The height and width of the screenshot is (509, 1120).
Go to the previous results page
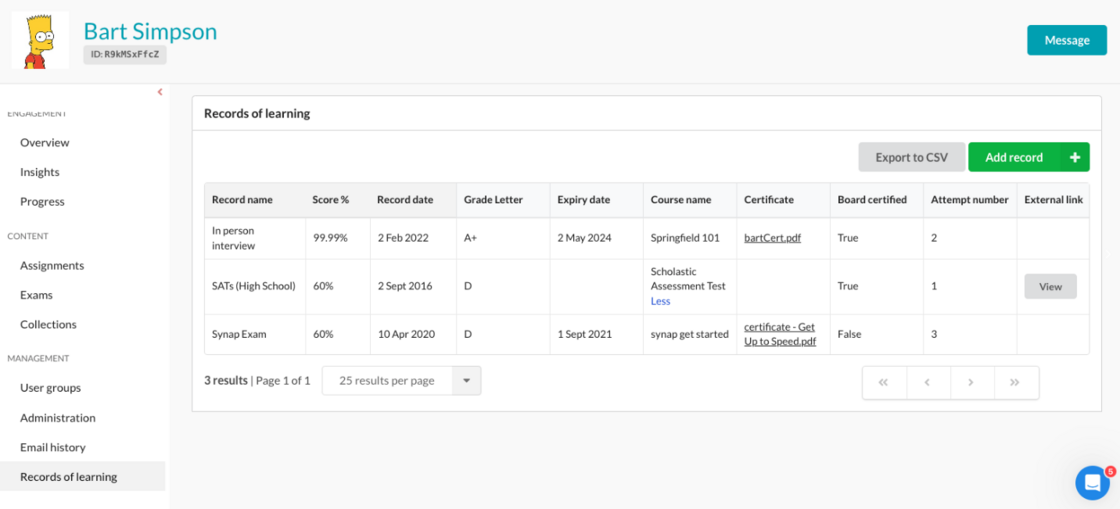928,382
